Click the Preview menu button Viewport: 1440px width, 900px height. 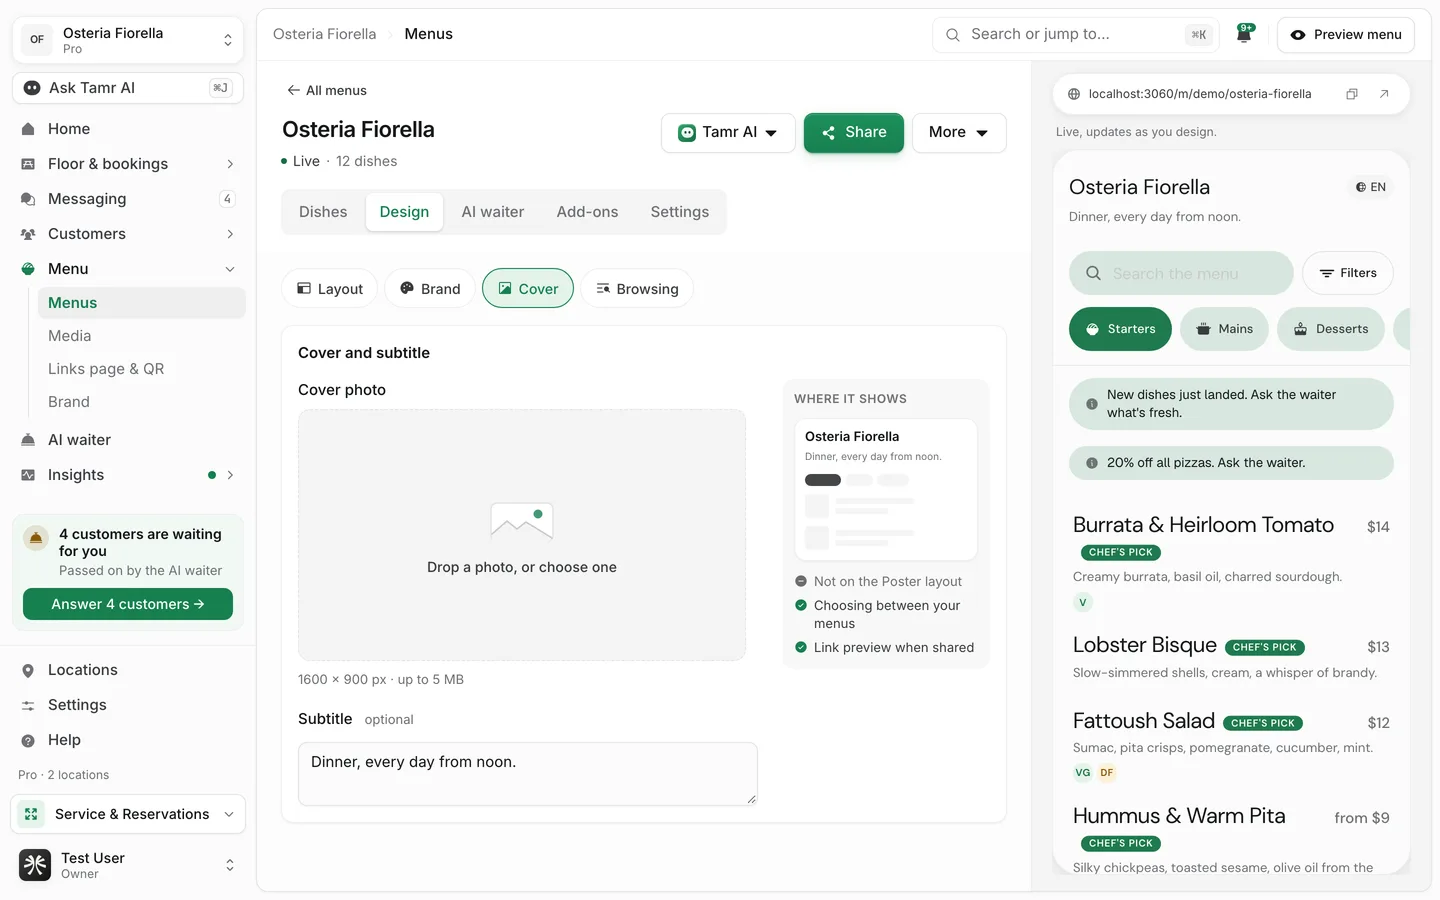point(1346,35)
